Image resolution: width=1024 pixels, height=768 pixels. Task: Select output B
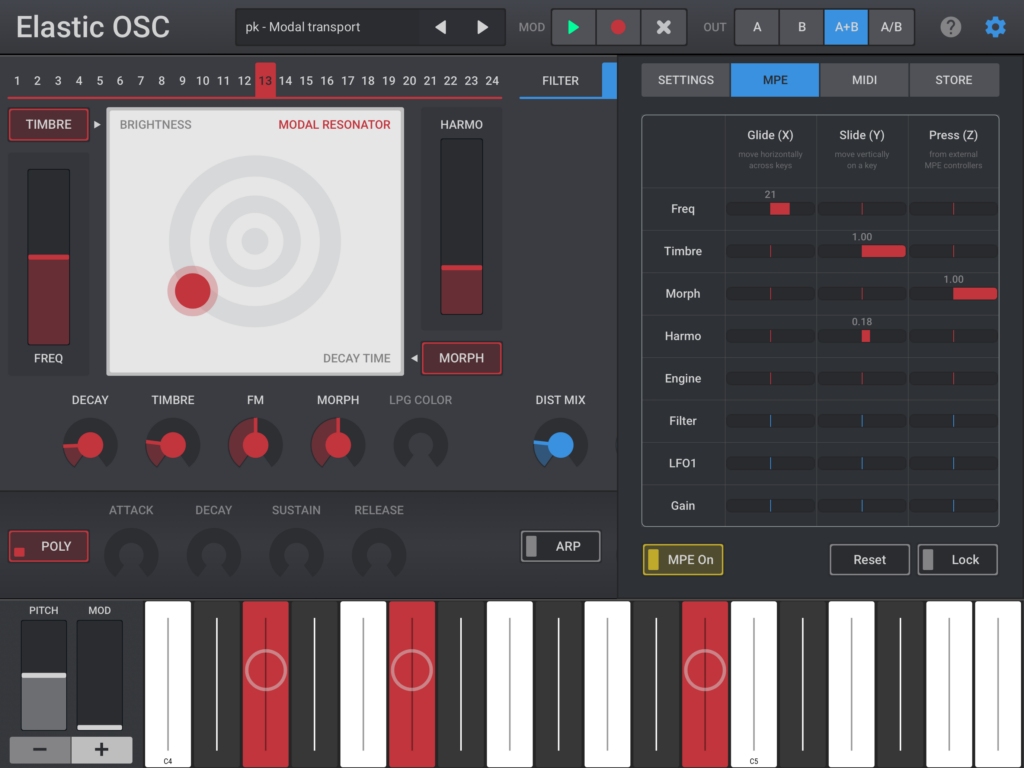coord(801,27)
